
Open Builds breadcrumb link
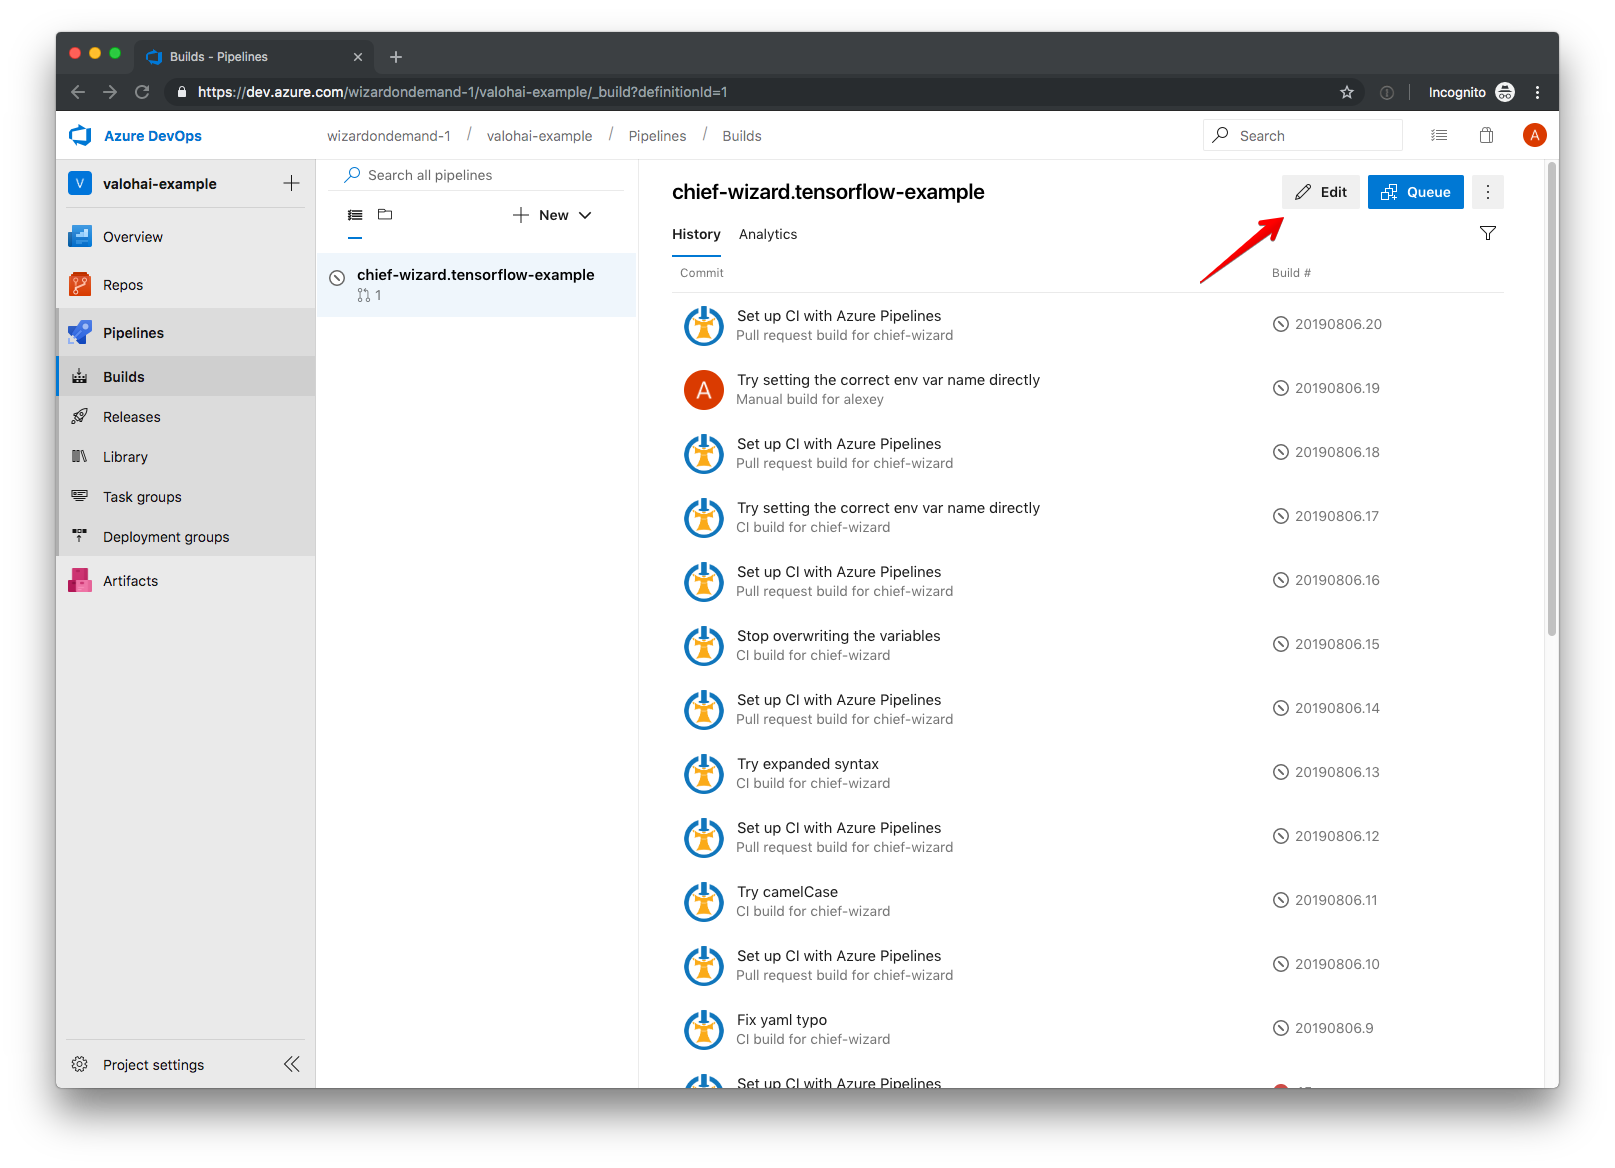(x=742, y=136)
